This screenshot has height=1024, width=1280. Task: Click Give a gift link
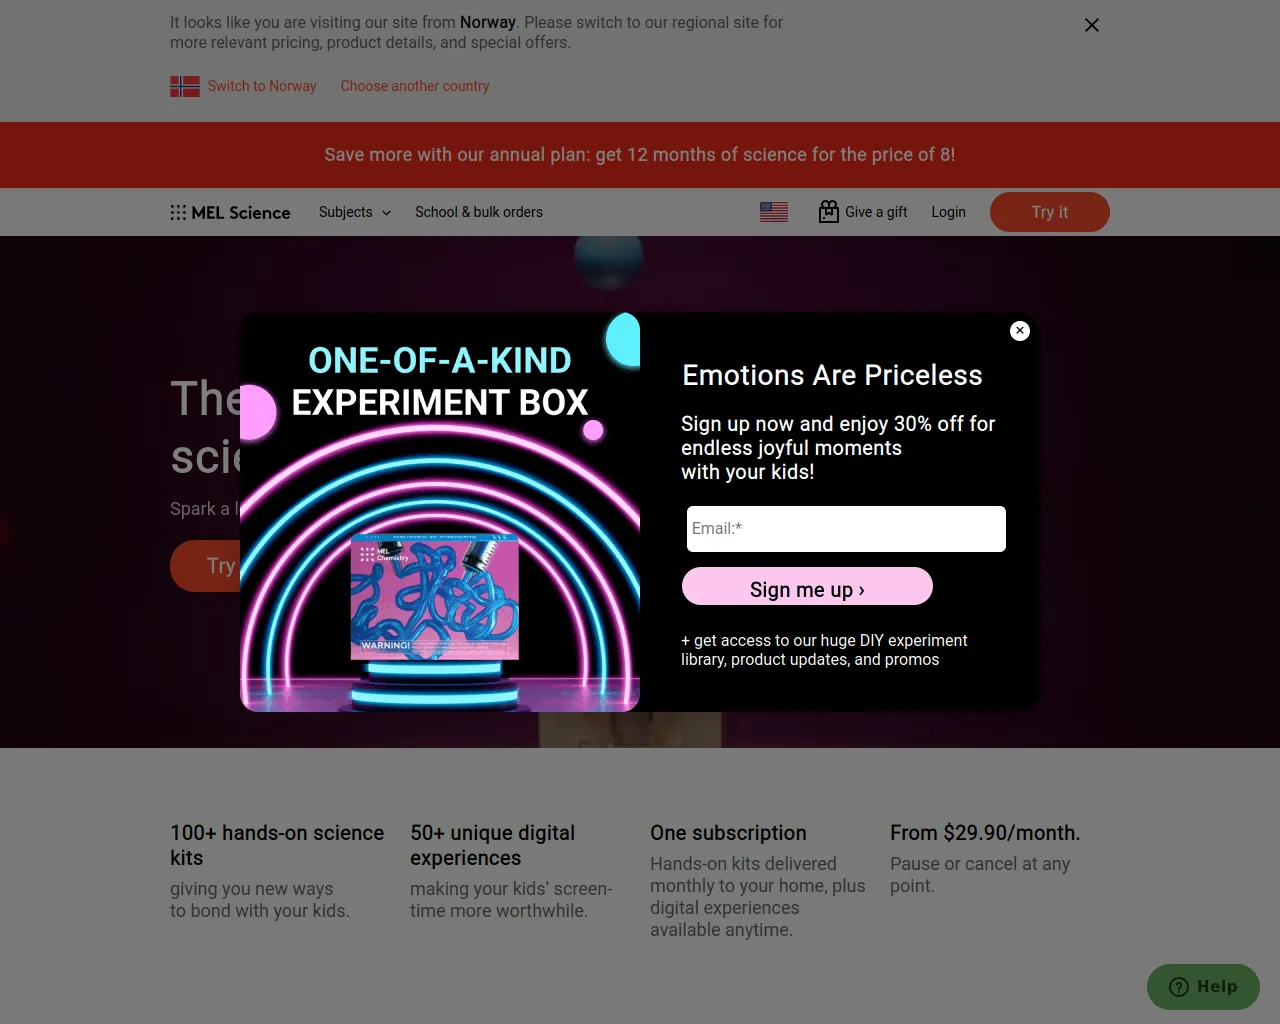[x=876, y=212]
